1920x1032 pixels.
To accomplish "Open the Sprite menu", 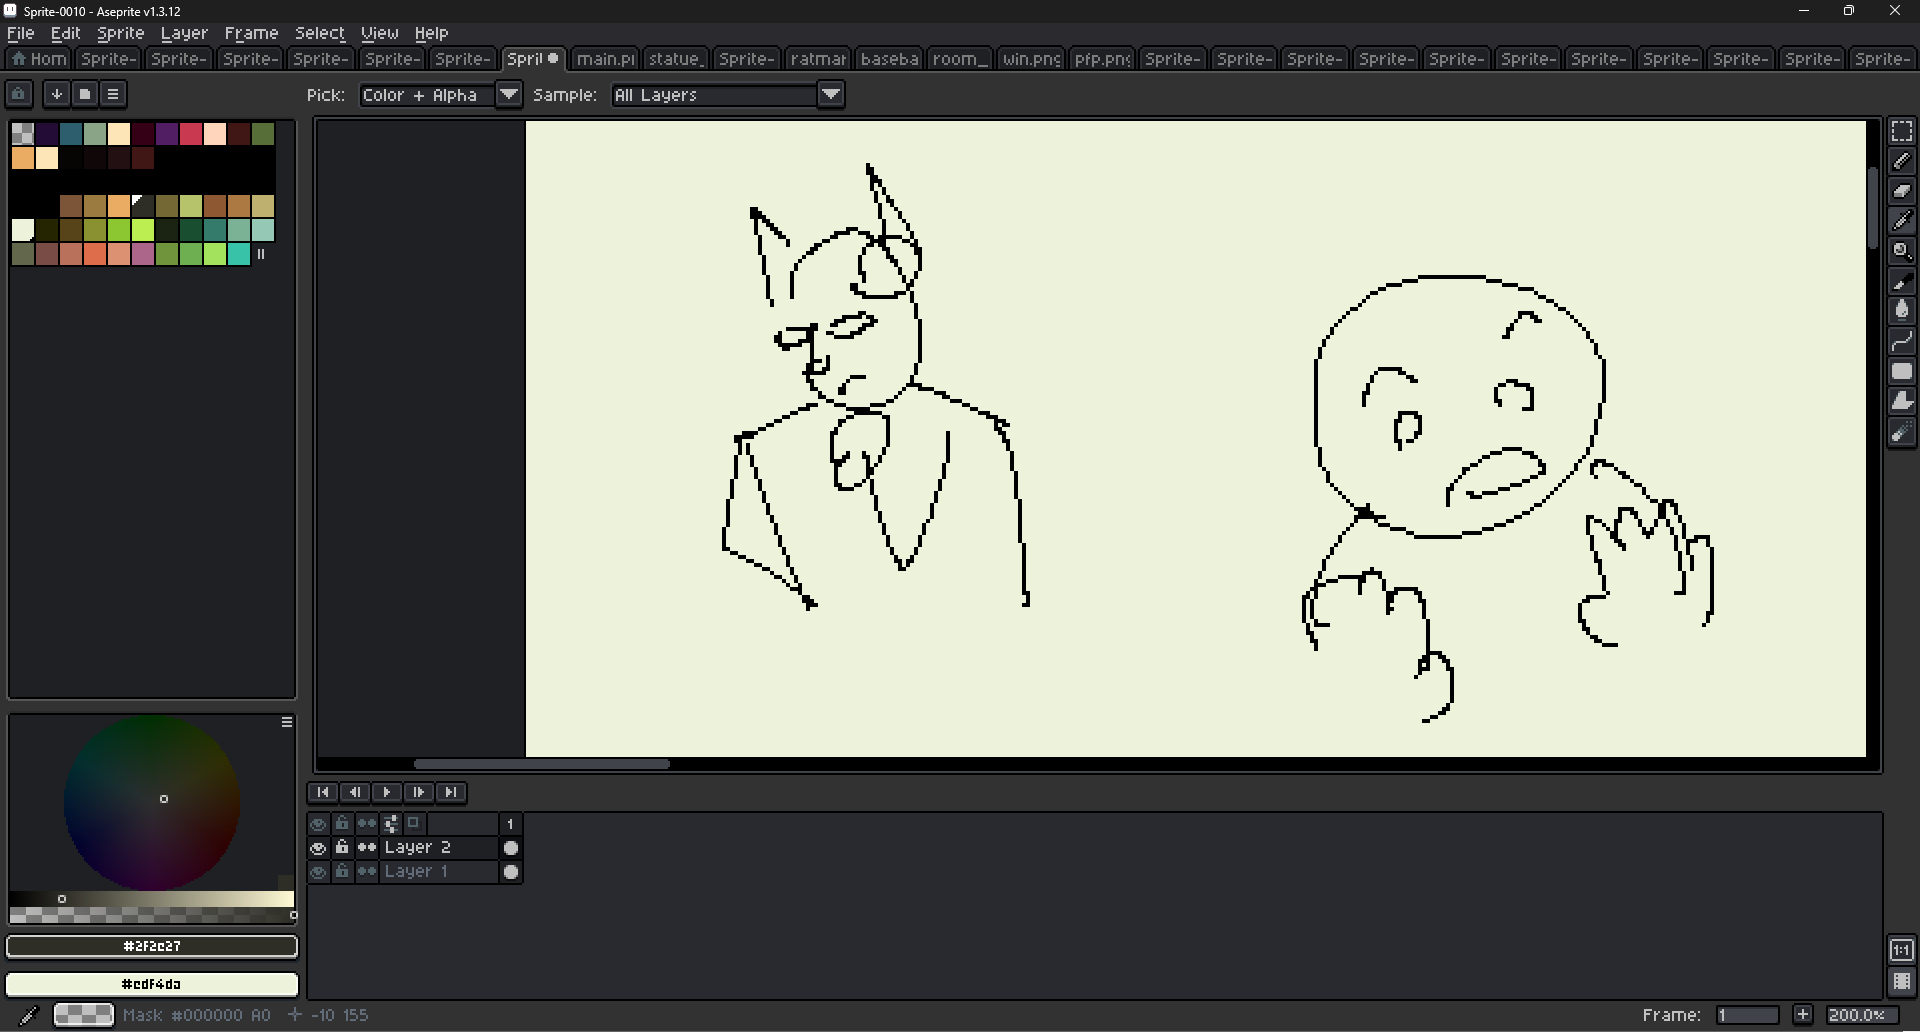I will pyautogui.click(x=120, y=33).
